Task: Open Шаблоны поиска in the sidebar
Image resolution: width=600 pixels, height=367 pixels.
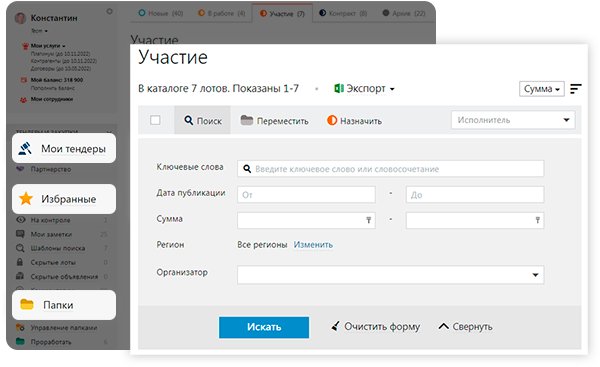Action: tap(58, 248)
